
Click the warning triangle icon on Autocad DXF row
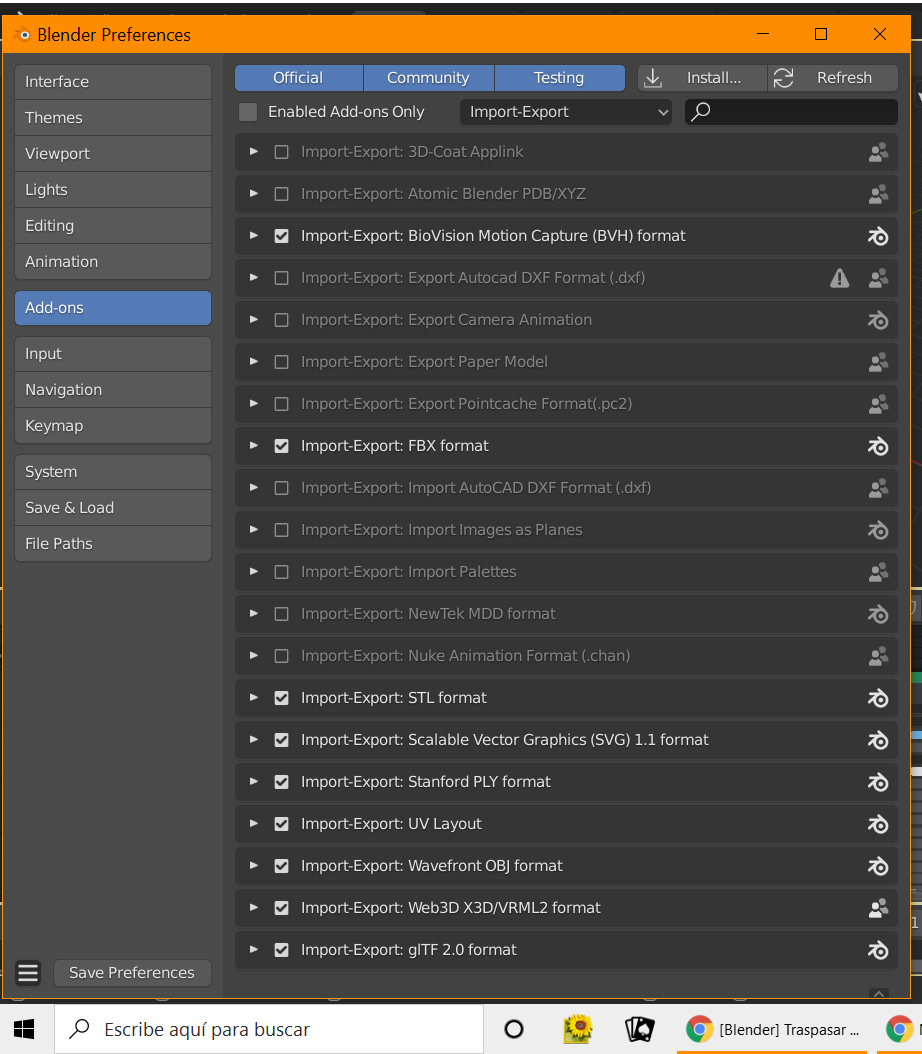click(x=840, y=278)
